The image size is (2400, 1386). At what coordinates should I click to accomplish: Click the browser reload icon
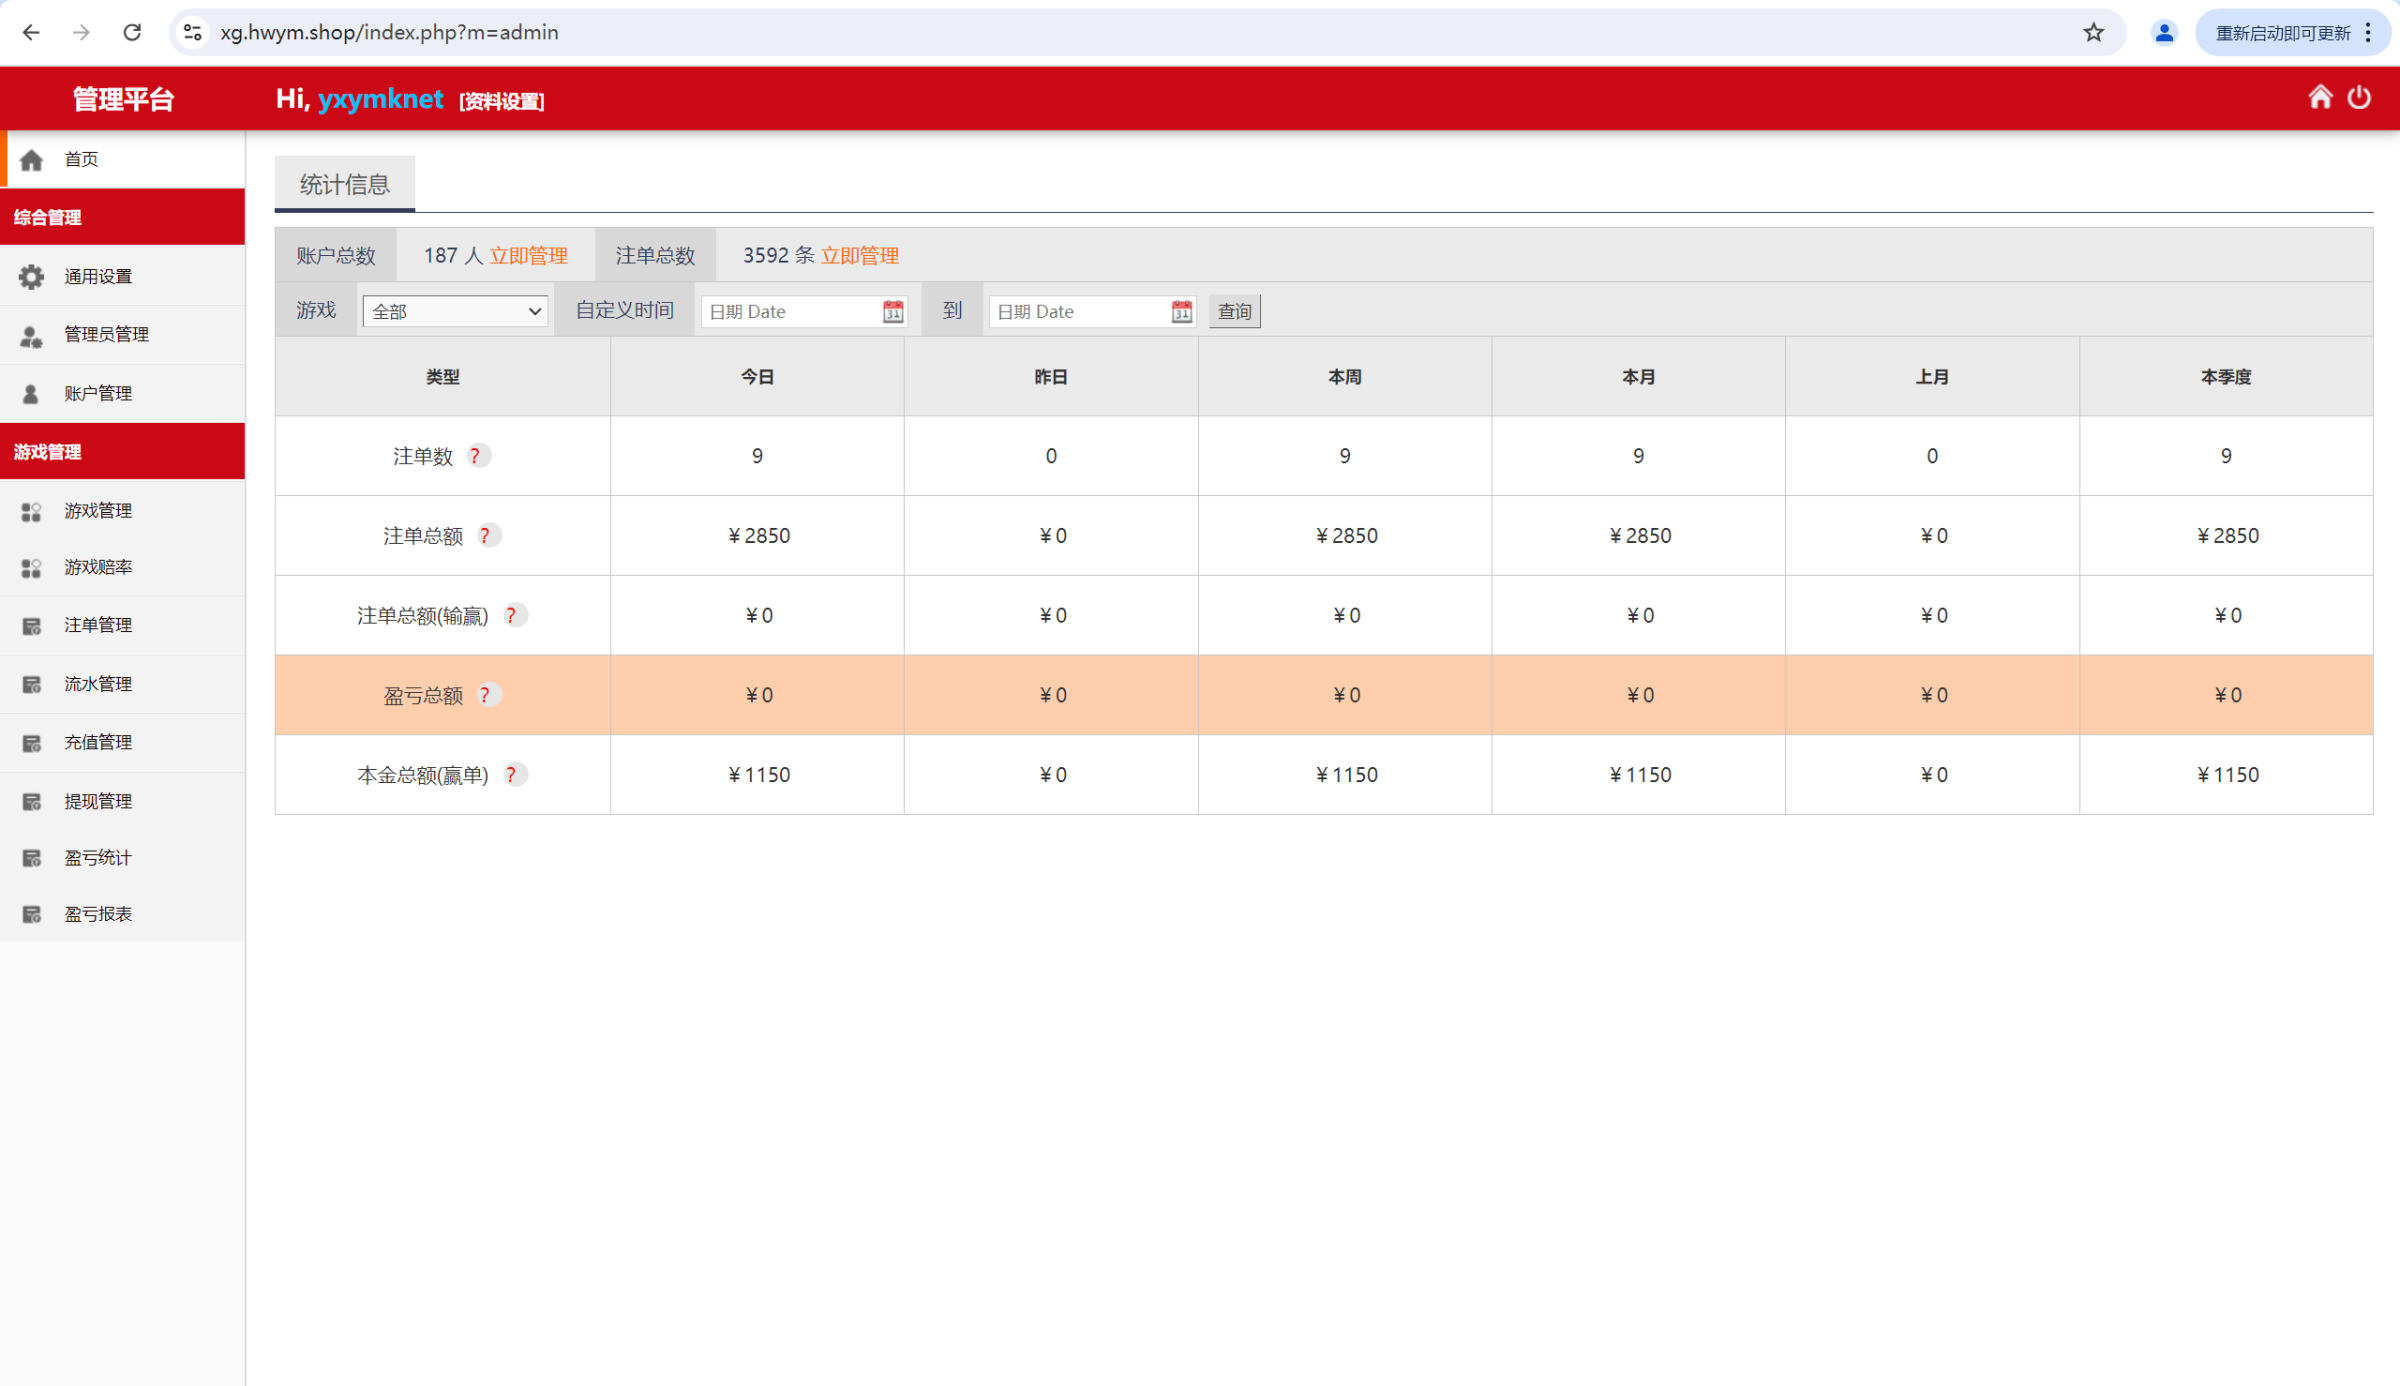click(x=132, y=33)
